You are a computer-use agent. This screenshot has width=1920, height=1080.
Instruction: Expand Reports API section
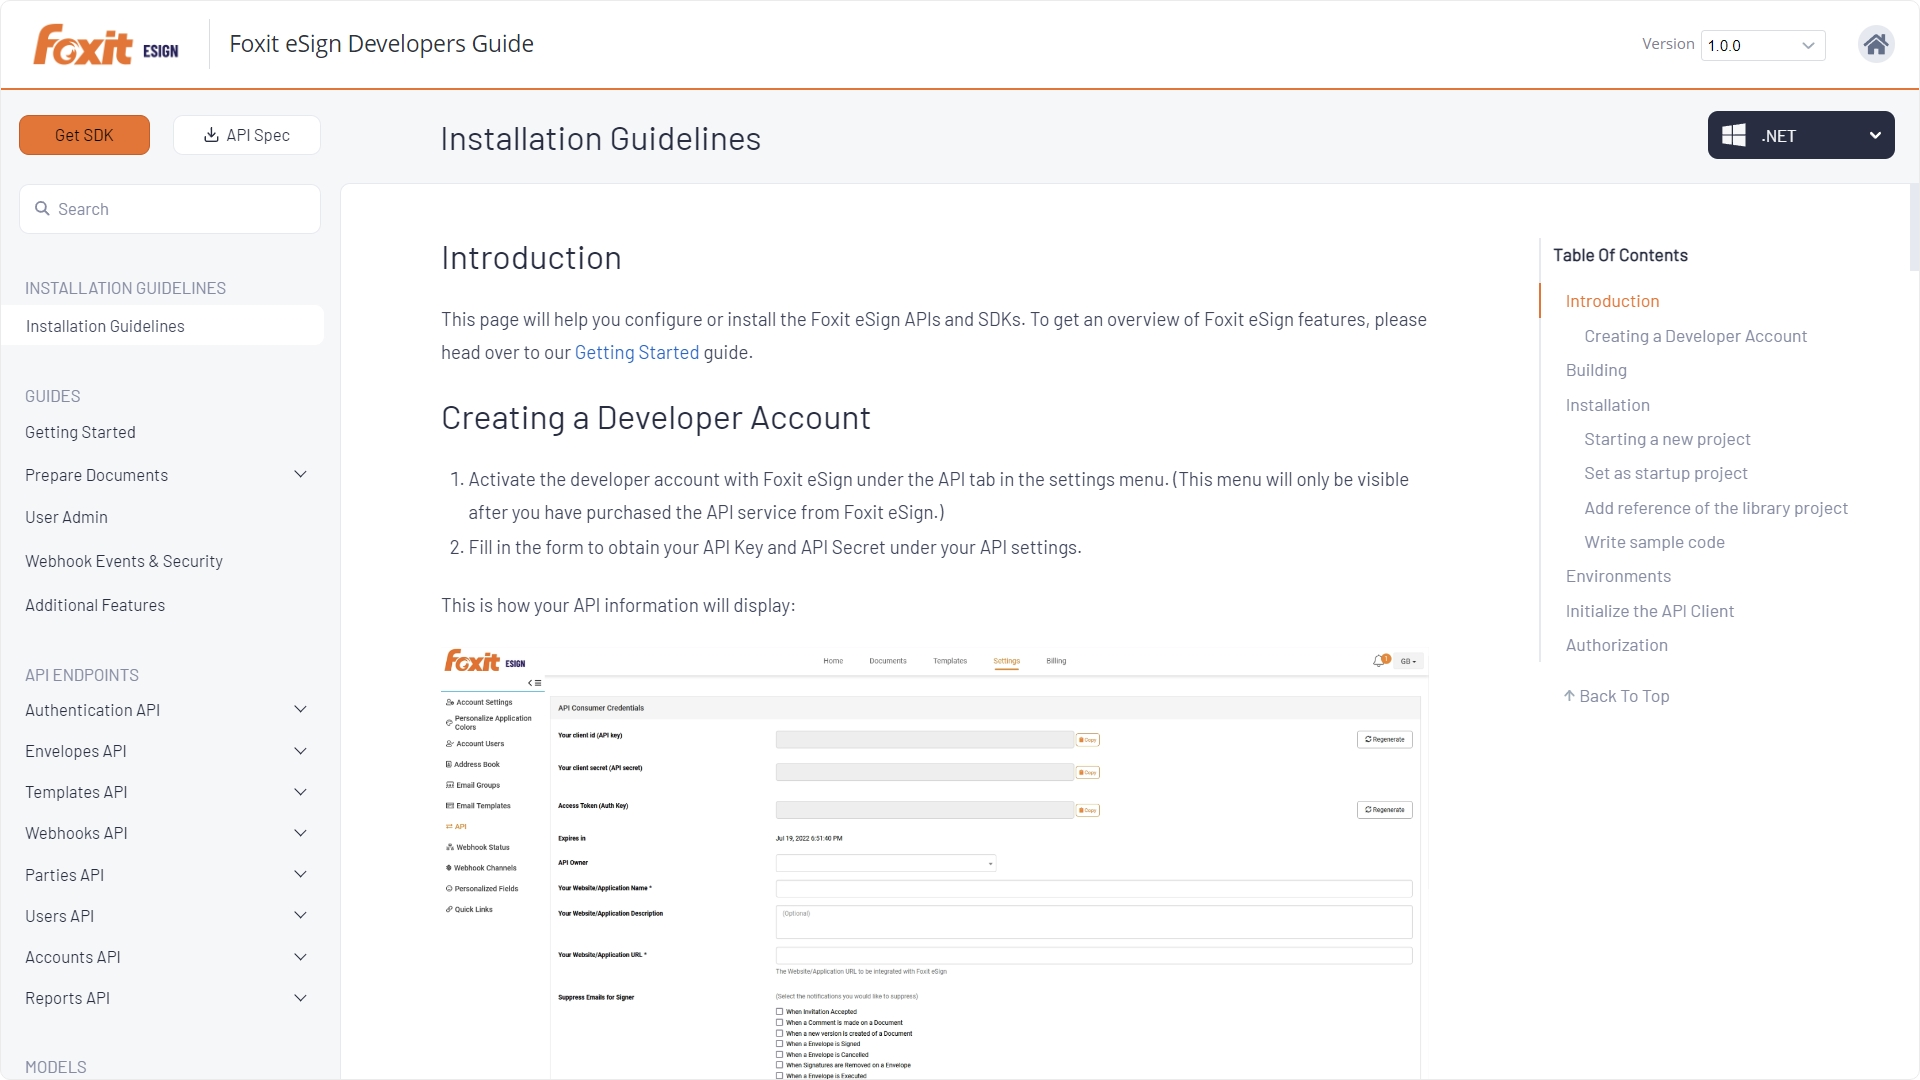[300, 998]
